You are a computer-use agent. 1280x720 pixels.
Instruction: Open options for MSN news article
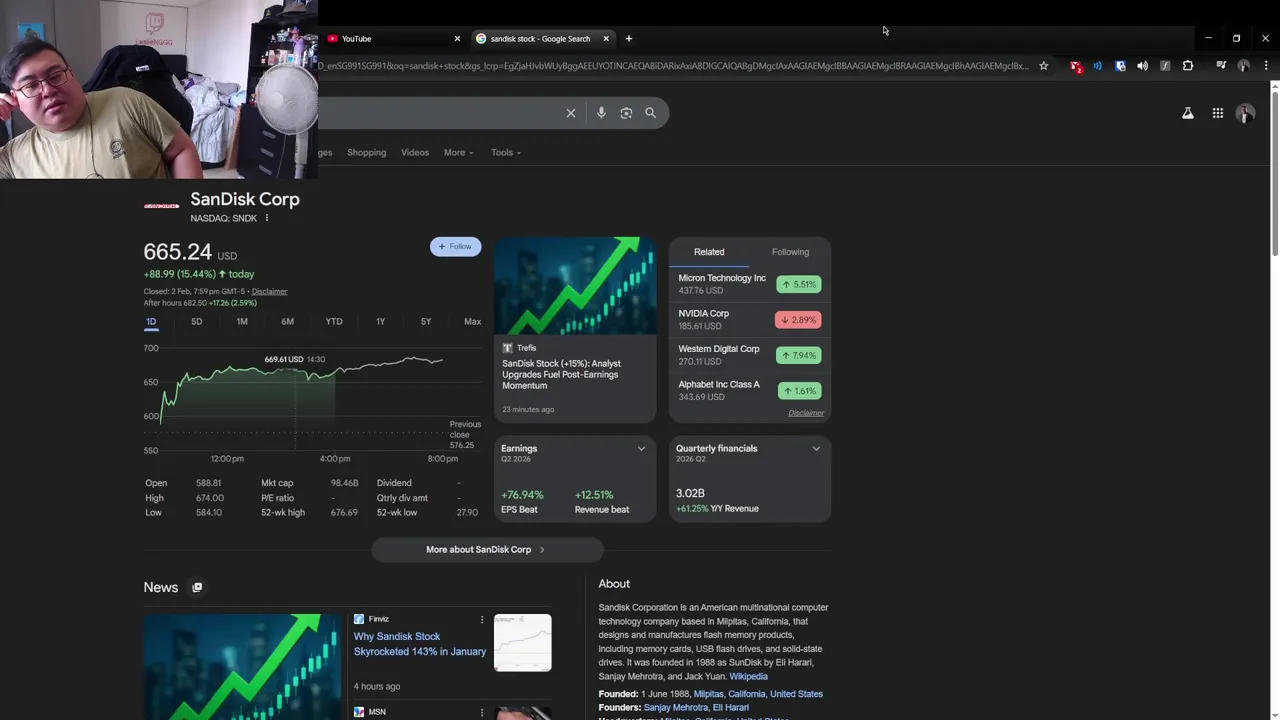pyautogui.click(x=482, y=712)
